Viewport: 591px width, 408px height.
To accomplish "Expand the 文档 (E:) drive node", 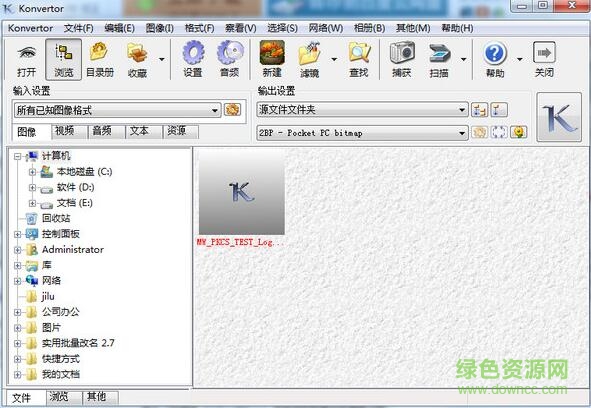I will [32, 203].
